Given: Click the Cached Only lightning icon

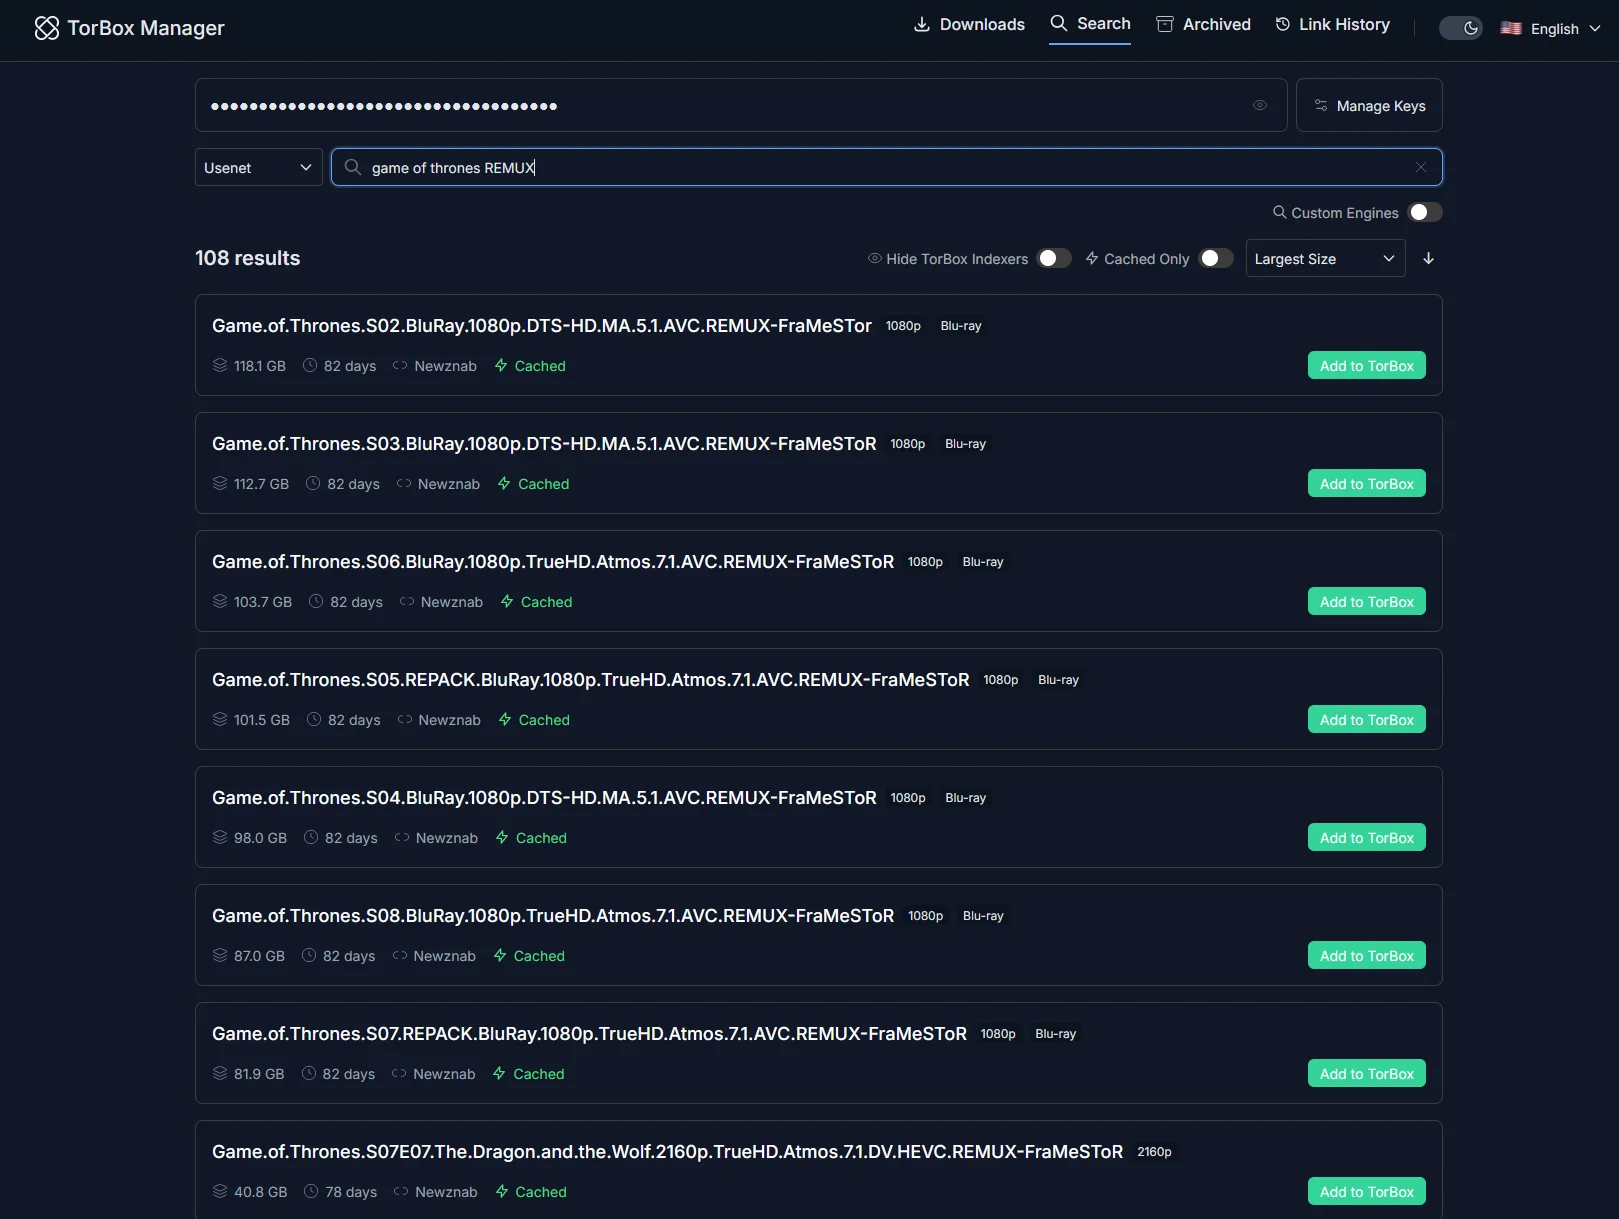Looking at the screenshot, I should point(1092,258).
